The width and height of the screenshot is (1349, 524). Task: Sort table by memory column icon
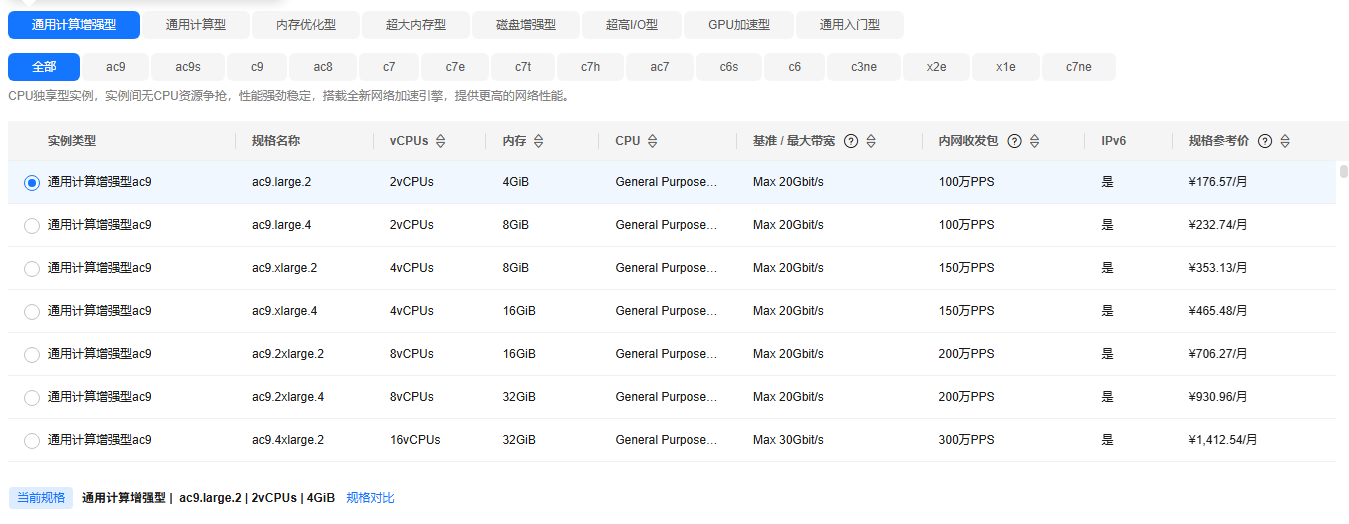(539, 141)
